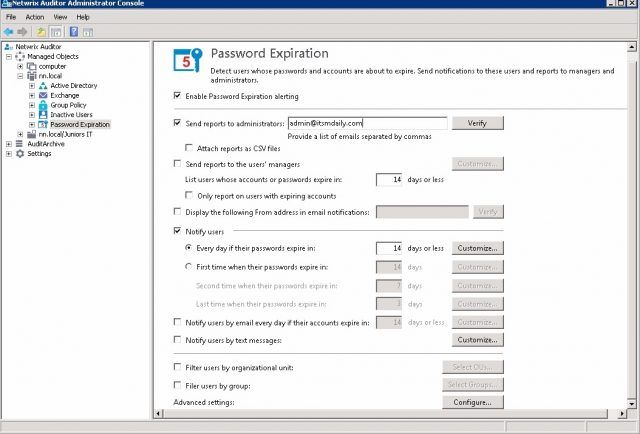Expand the Password Expiration node
This screenshot has height=434, width=640.
coord(32,125)
